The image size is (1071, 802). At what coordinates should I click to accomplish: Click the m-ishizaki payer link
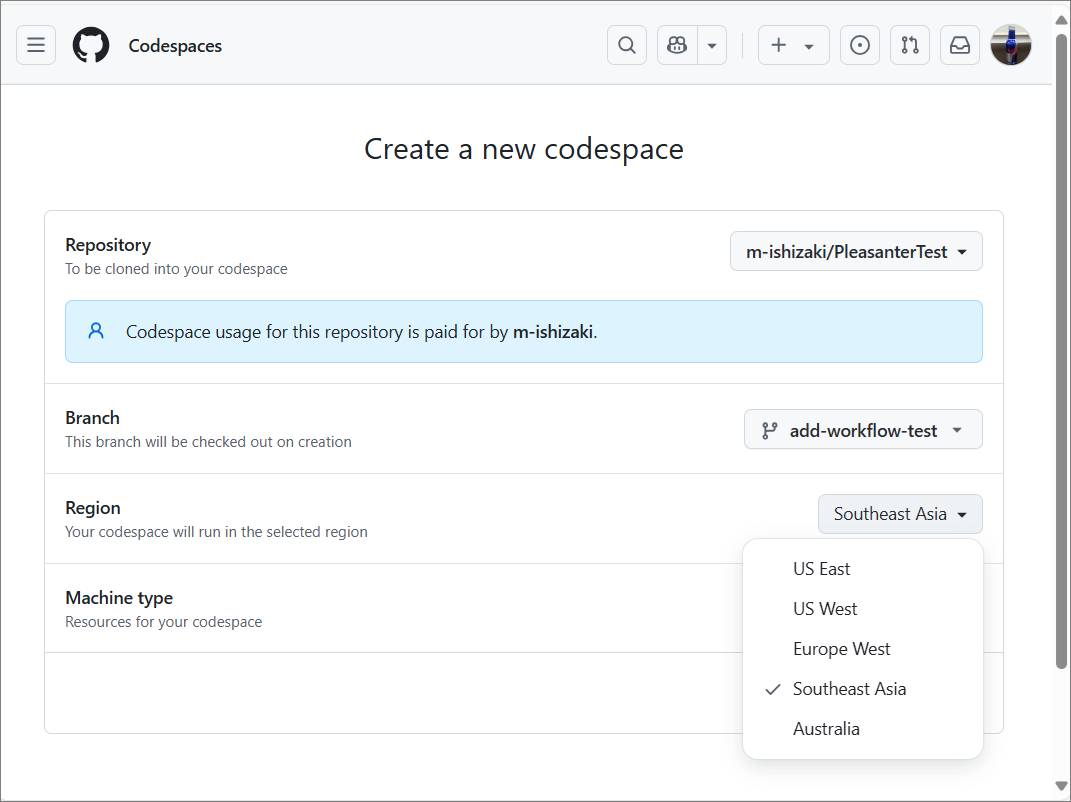click(x=554, y=331)
